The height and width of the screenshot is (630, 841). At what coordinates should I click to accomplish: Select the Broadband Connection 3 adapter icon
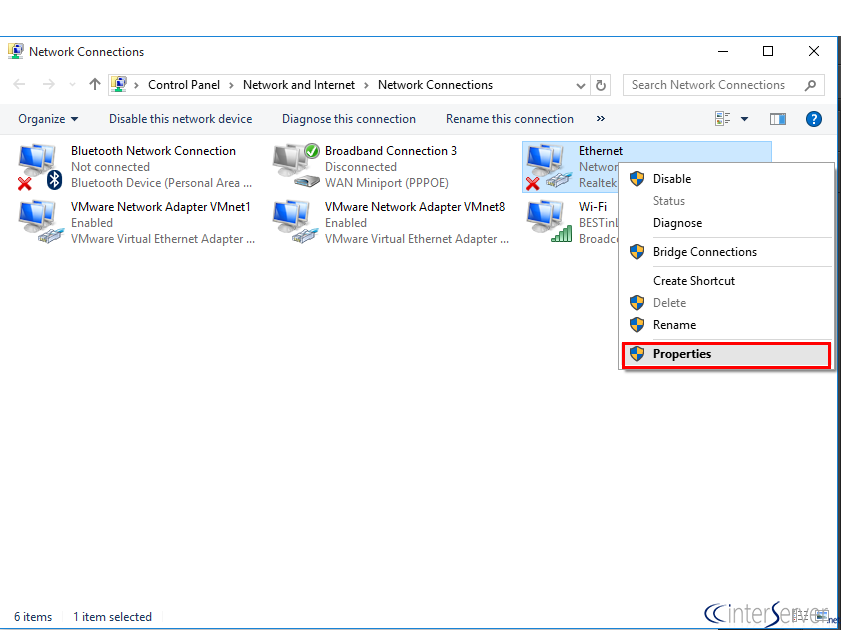[x=295, y=166]
